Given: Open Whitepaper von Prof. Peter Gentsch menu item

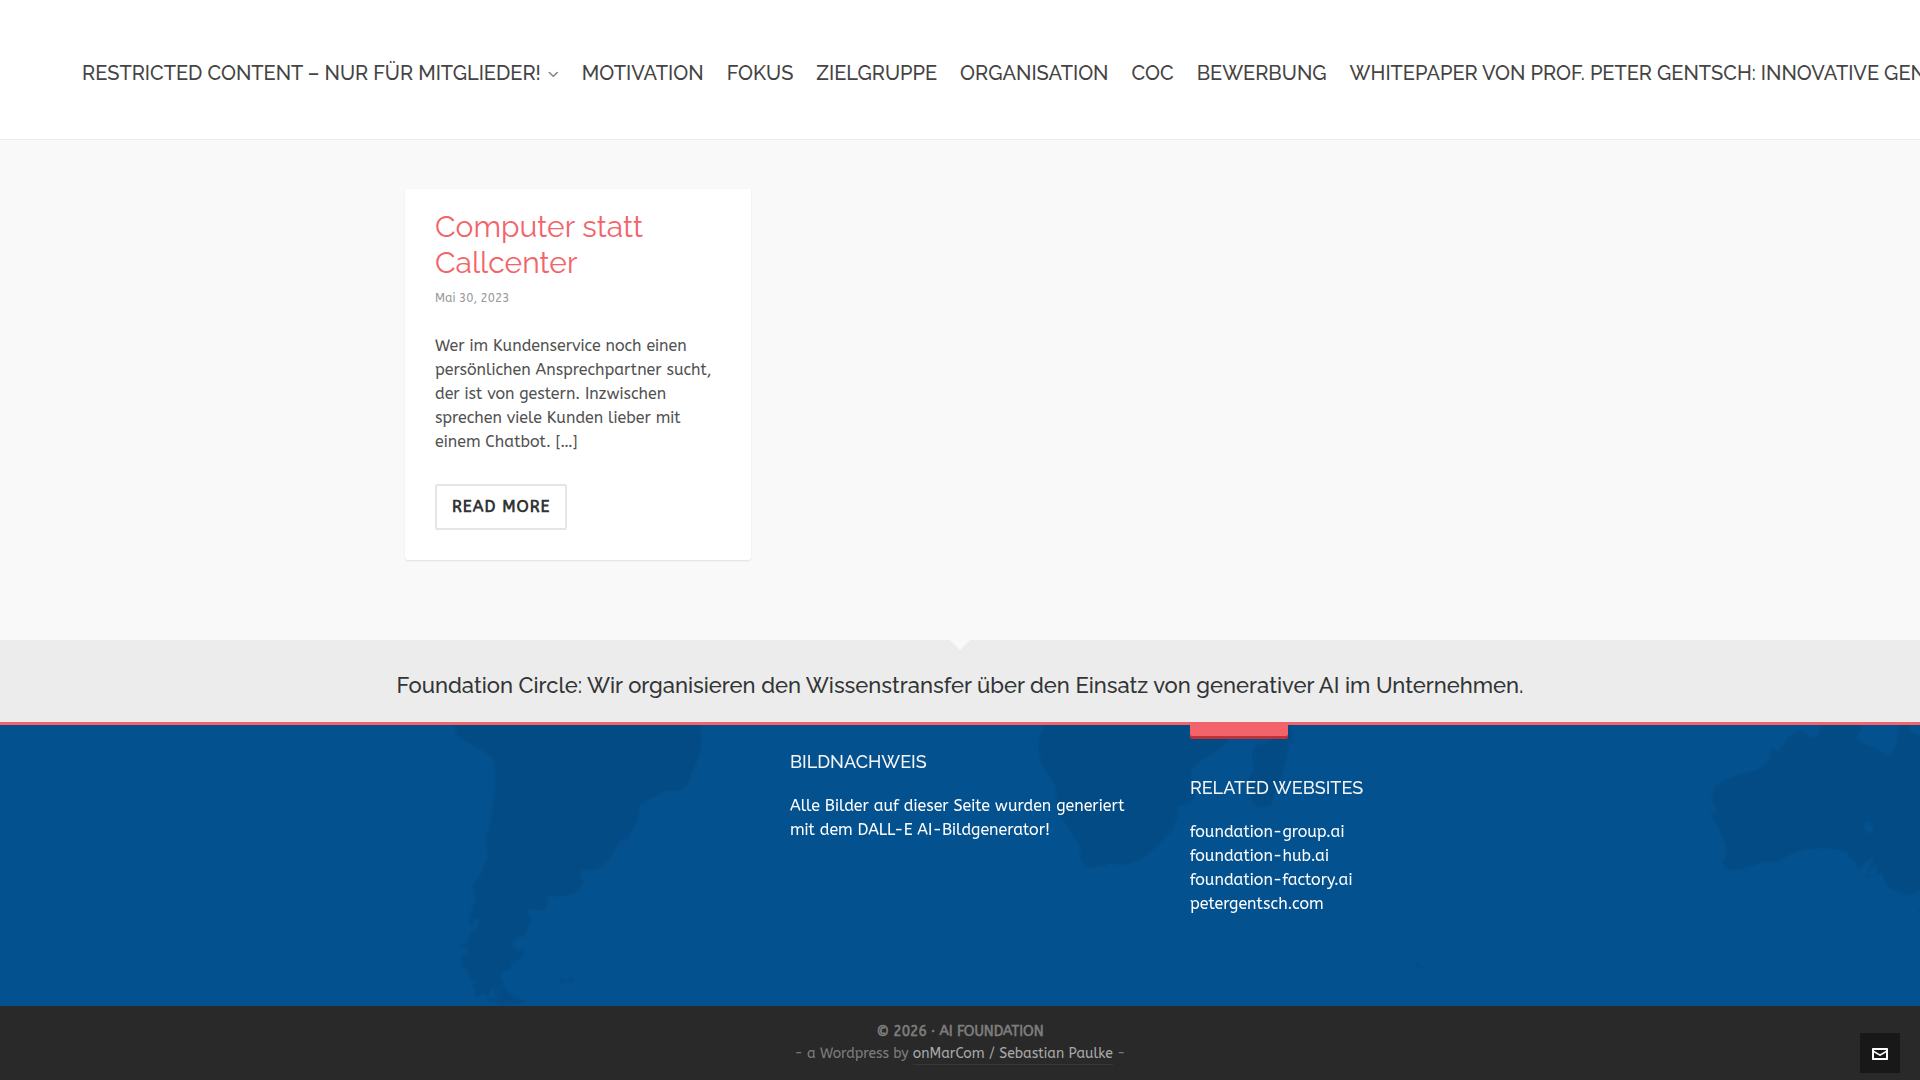Looking at the screenshot, I should tap(1634, 73).
